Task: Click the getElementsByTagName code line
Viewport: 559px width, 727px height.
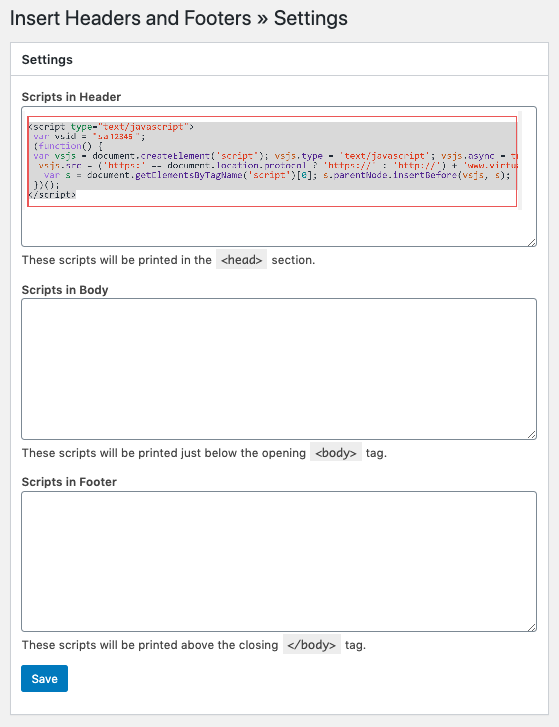Action: (x=277, y=175)
